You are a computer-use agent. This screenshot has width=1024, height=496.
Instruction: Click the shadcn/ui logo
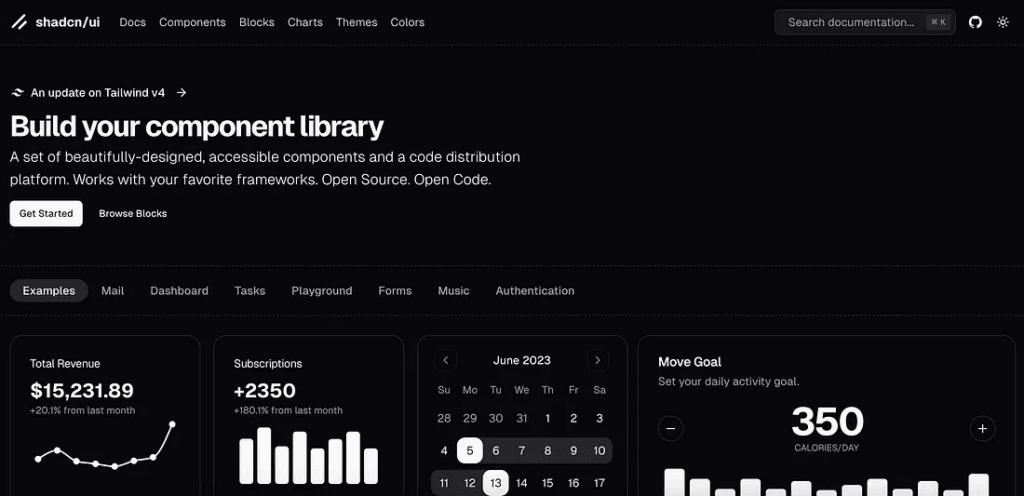click(x=56, y=22)
